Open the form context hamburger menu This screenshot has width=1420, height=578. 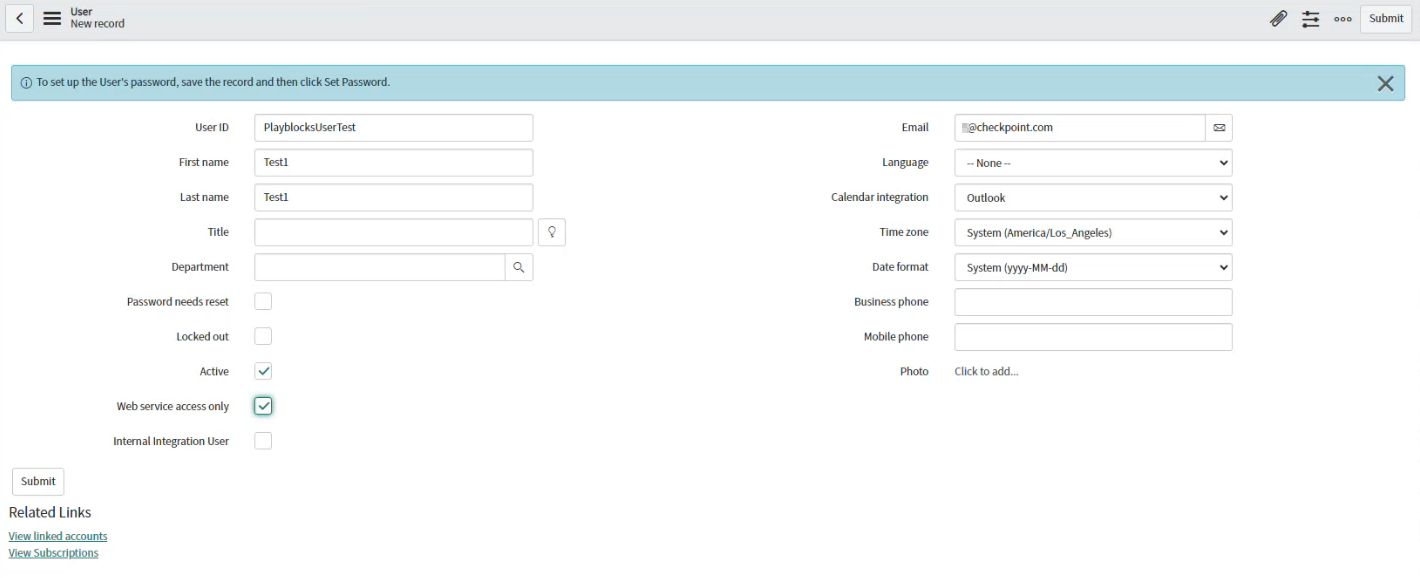tap(52, 18)
